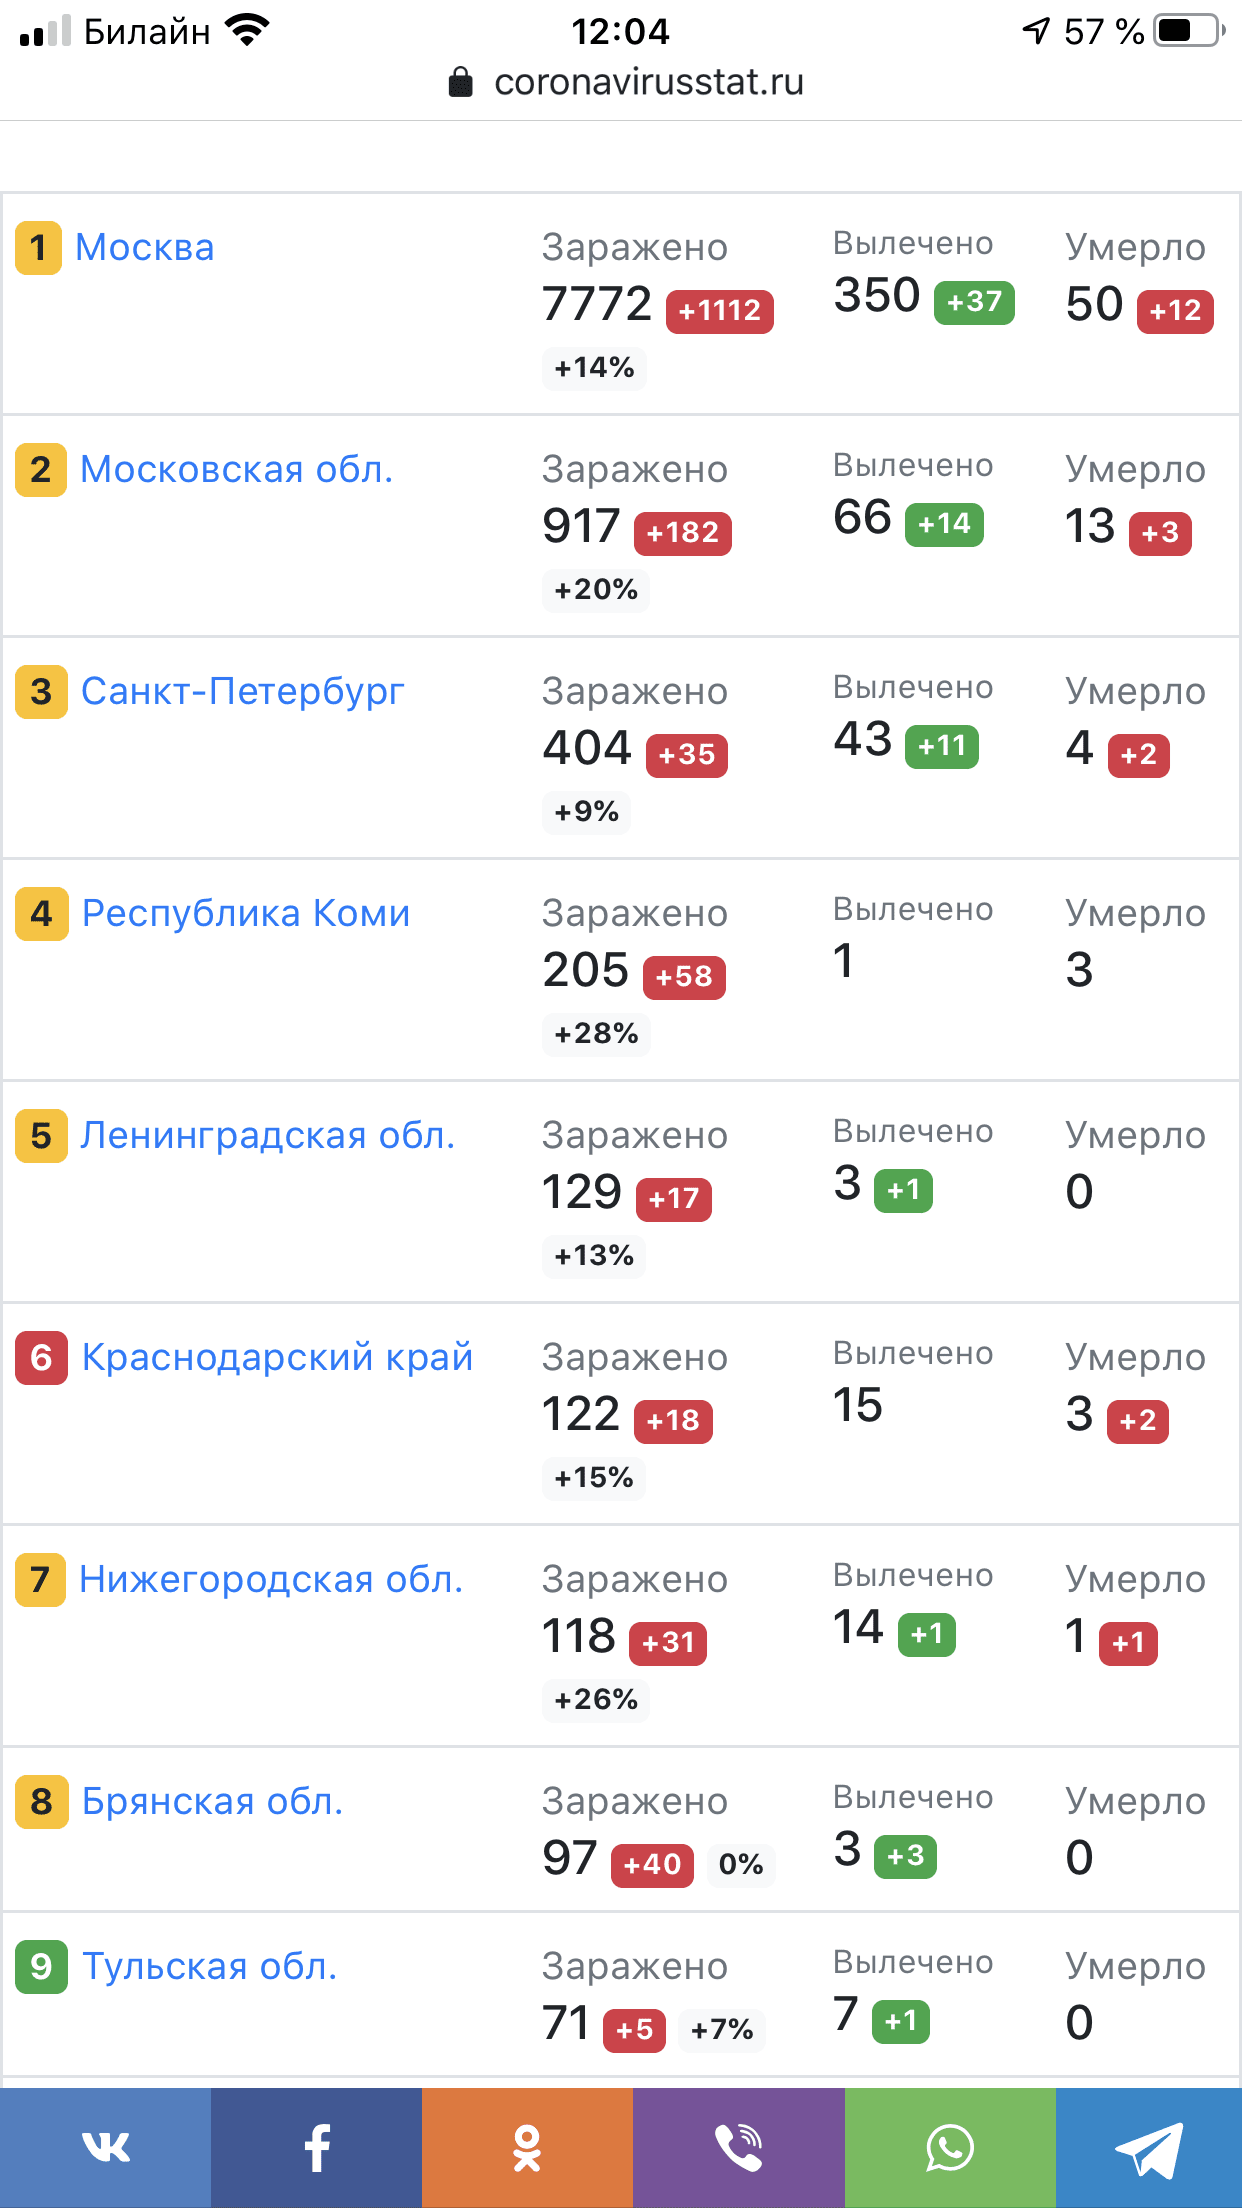
Task: Share on Facebook using the bottom bar
Action: 316,2147
